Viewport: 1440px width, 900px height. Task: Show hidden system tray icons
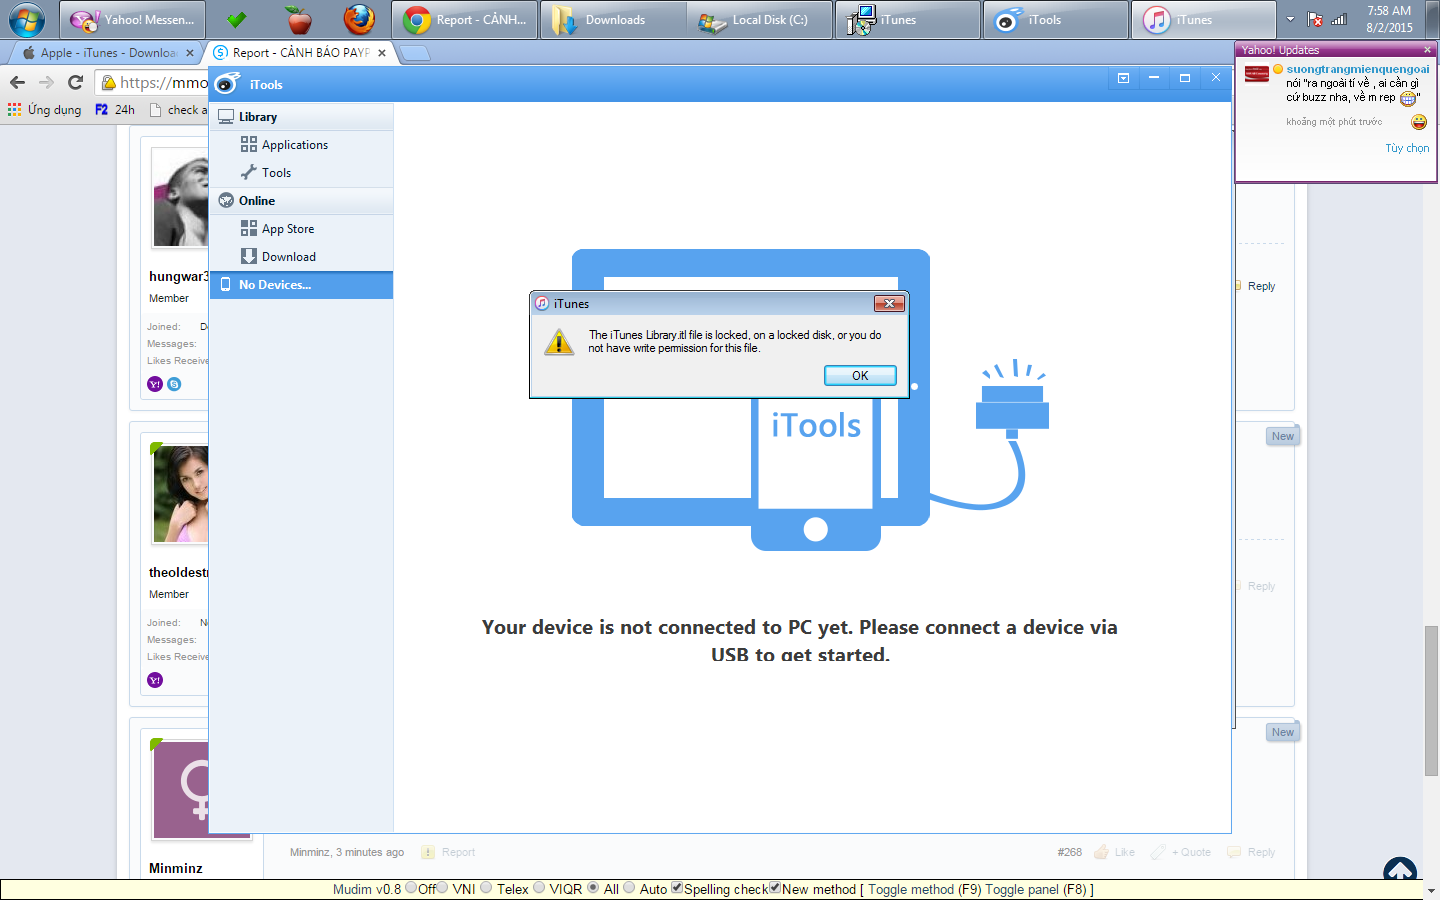pos(1290,20)
